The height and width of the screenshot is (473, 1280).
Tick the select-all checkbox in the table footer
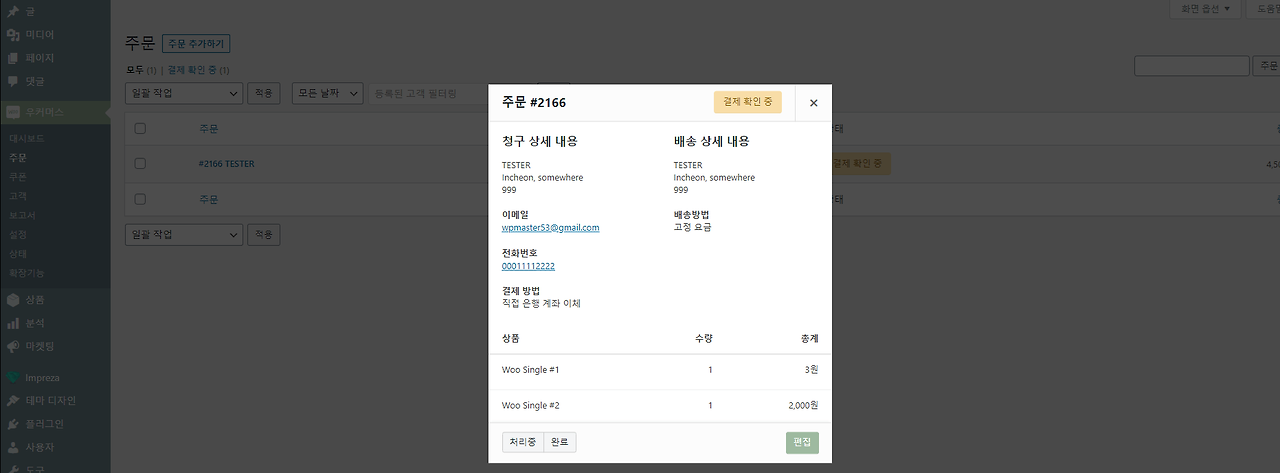(x=140, y=199)
